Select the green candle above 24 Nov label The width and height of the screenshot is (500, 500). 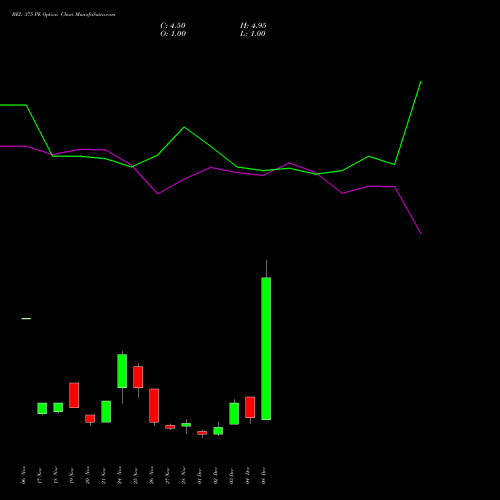122,371
